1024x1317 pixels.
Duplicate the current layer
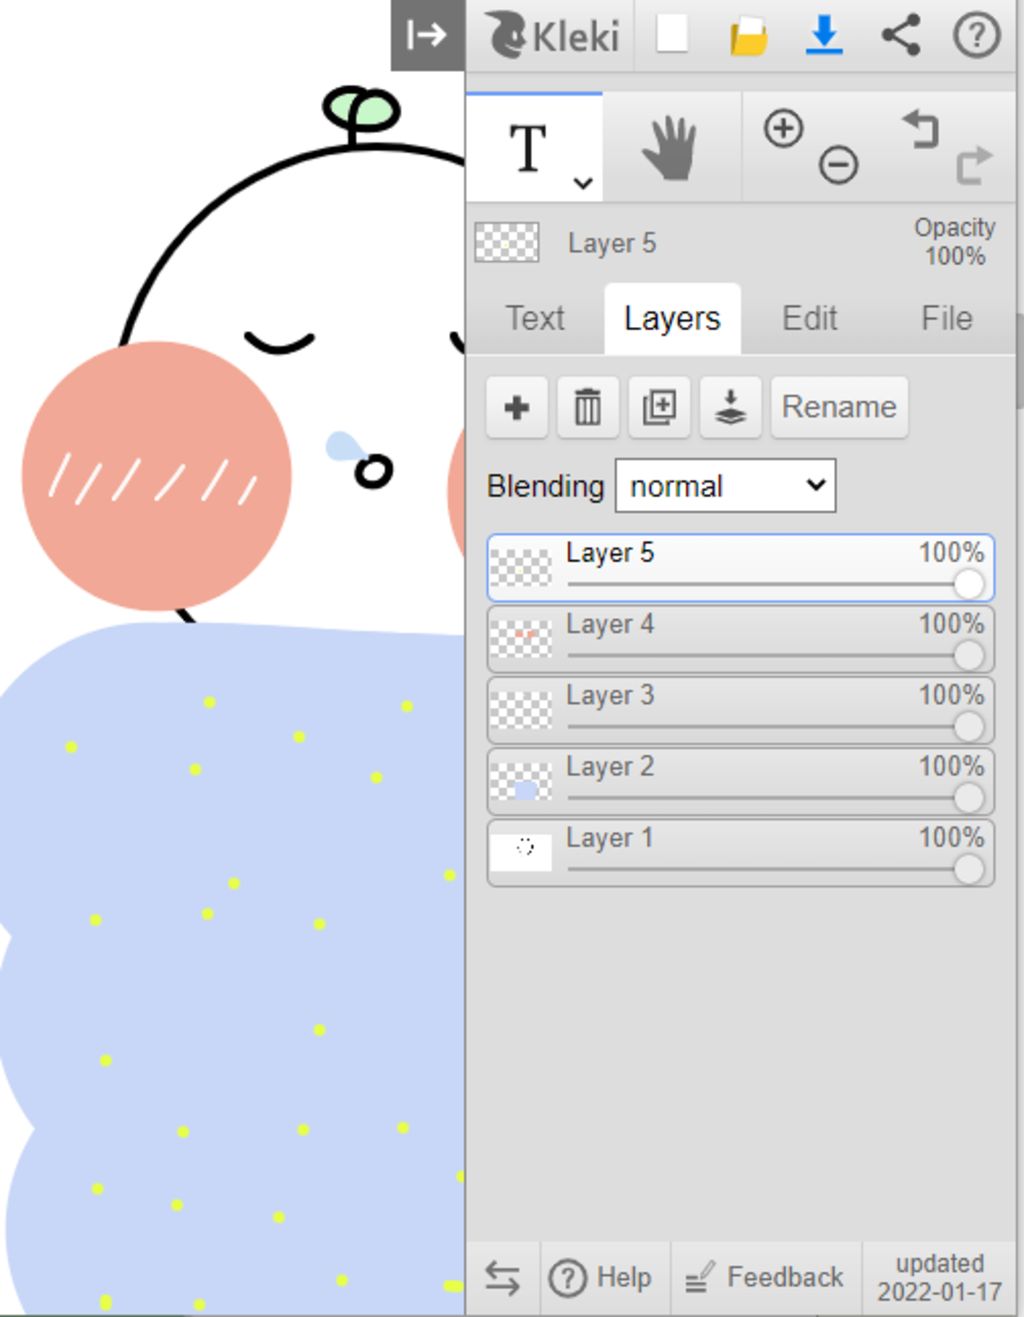(659, 407)
